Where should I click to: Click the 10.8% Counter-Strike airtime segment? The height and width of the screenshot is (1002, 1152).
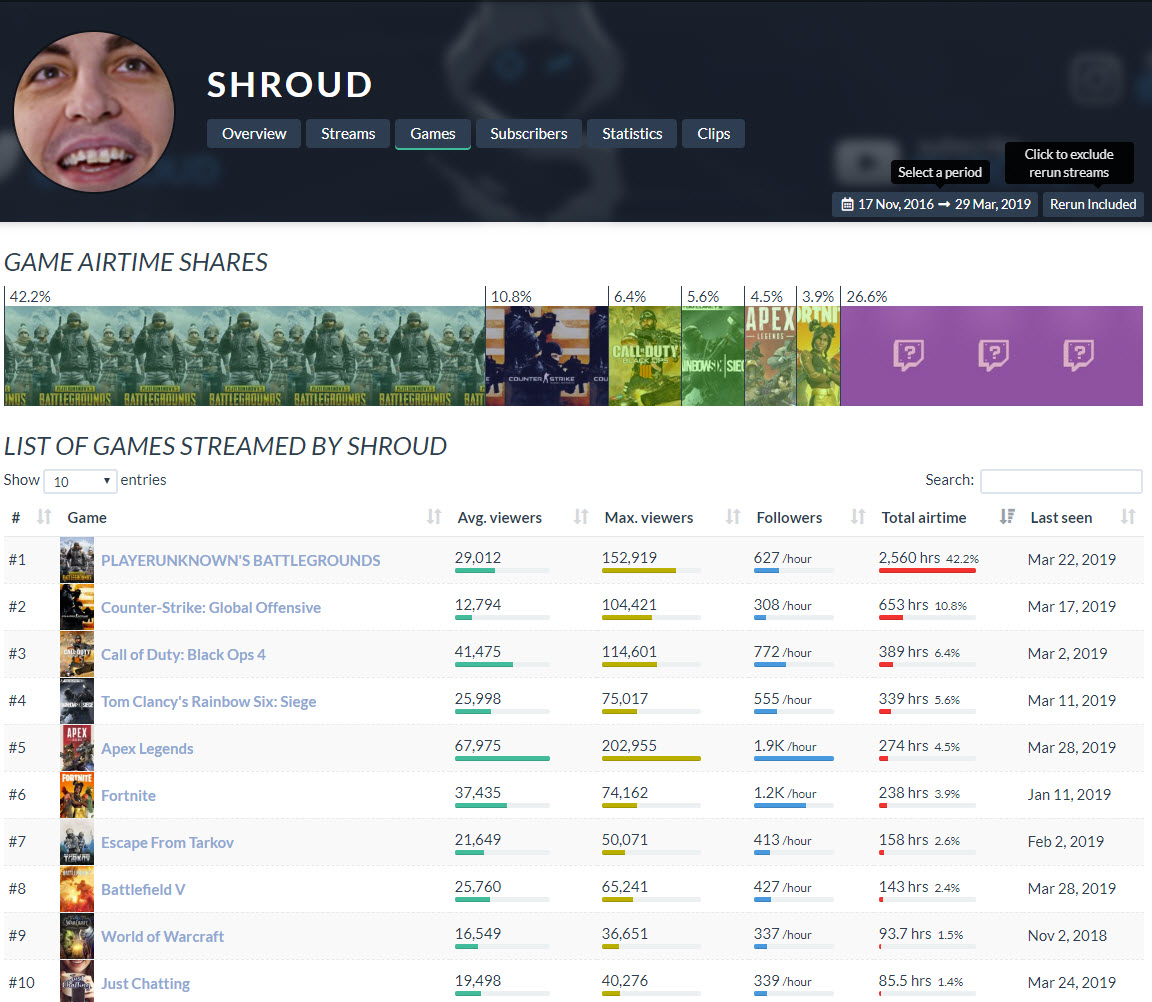pos(547,356)
